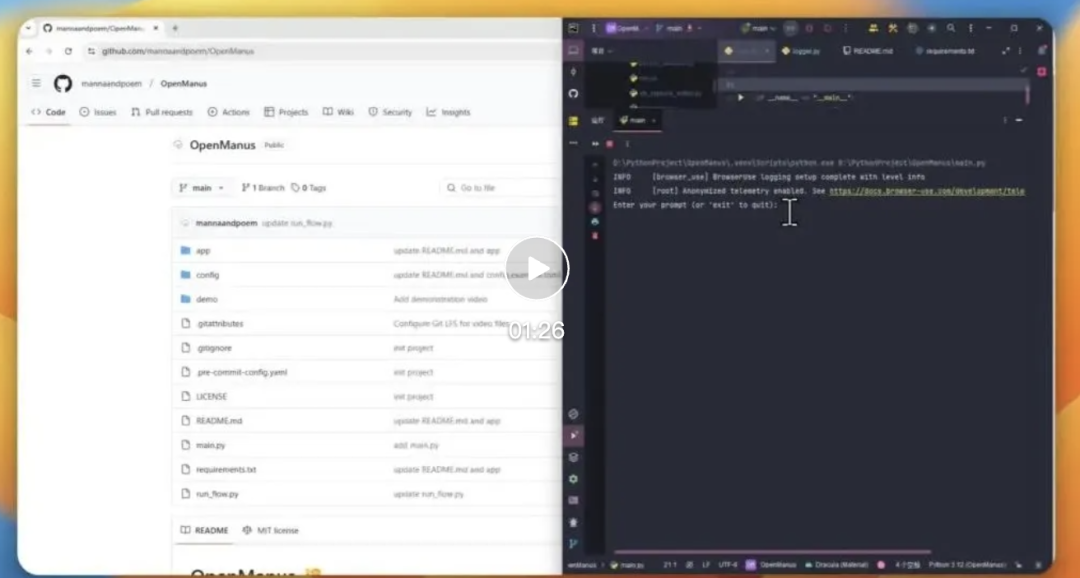The width and height of the screenshot is (1080, 578).
Task: Select the MIT license tab
Action: 271,530
